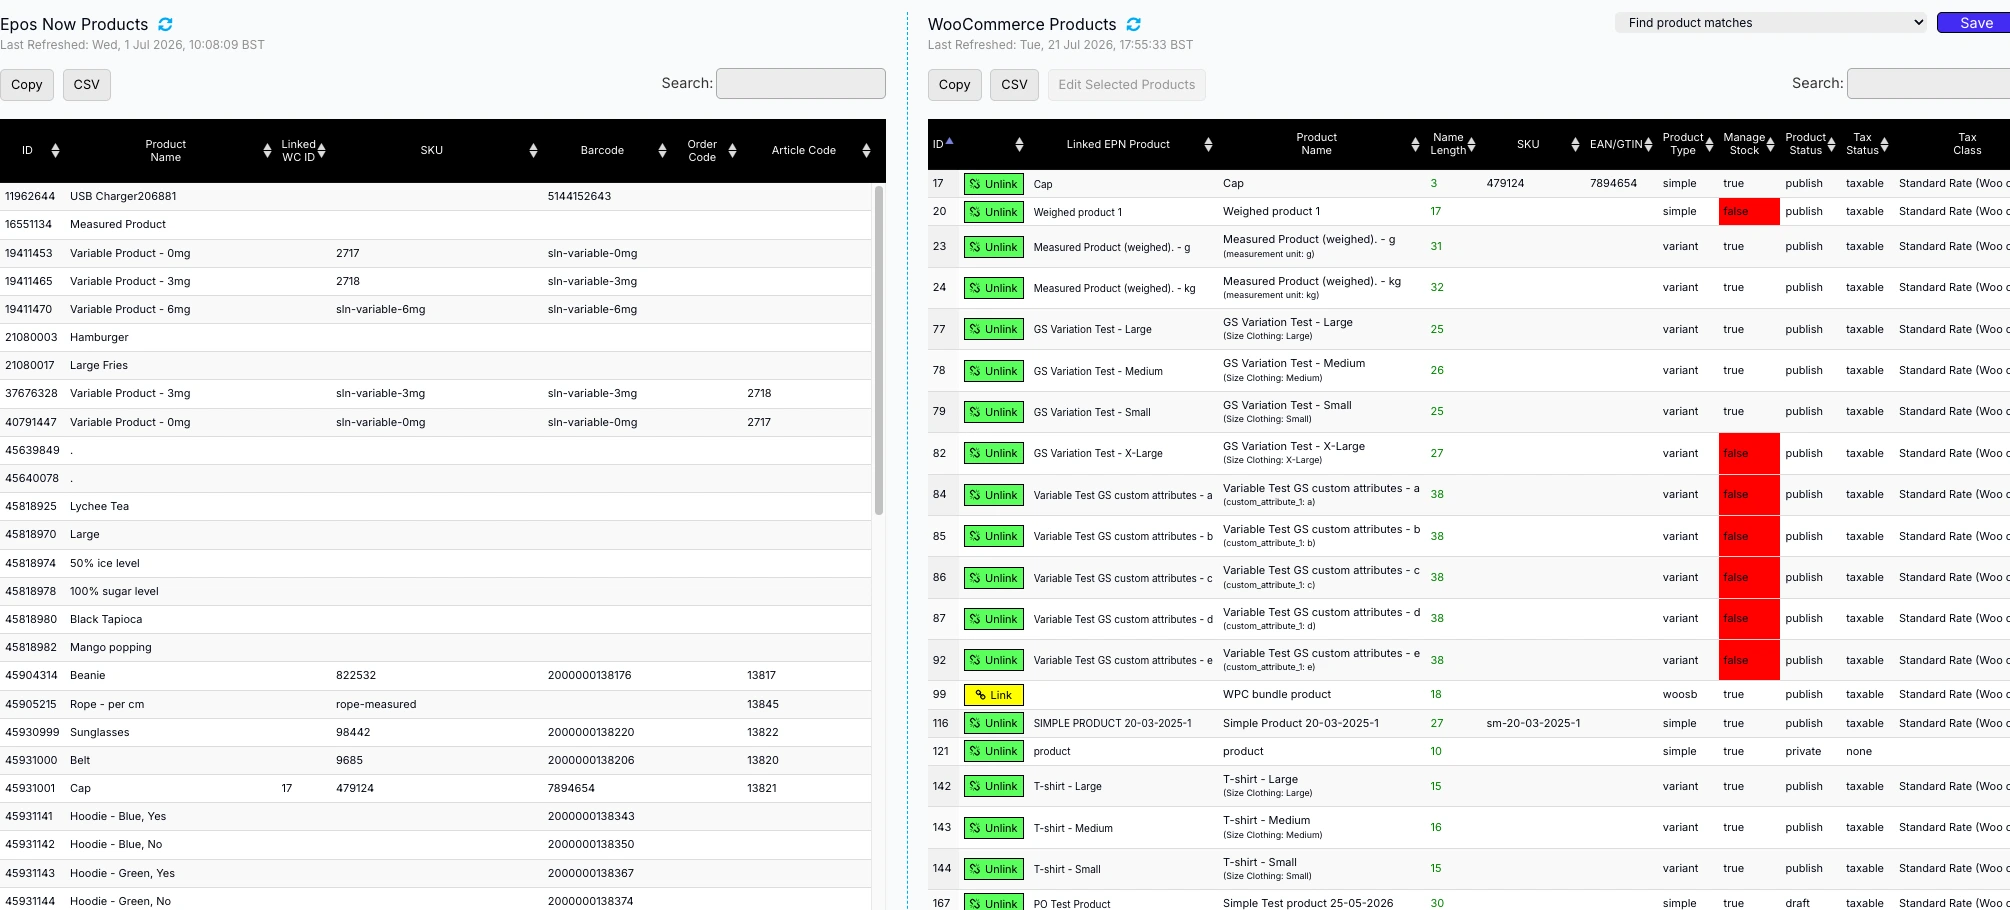Click Edit Selected Products button
The image size is (2010, 910).
pyautogui.click(x=1127, y=85)
